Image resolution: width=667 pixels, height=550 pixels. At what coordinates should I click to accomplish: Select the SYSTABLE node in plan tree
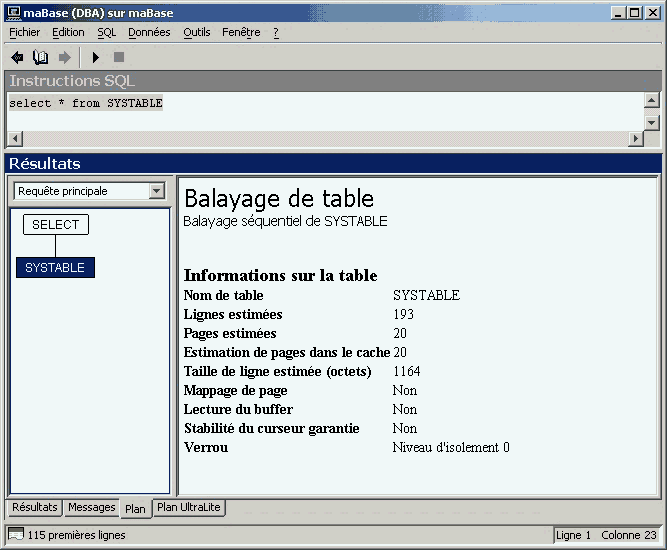pyautogui.click(x=55, y=268)
